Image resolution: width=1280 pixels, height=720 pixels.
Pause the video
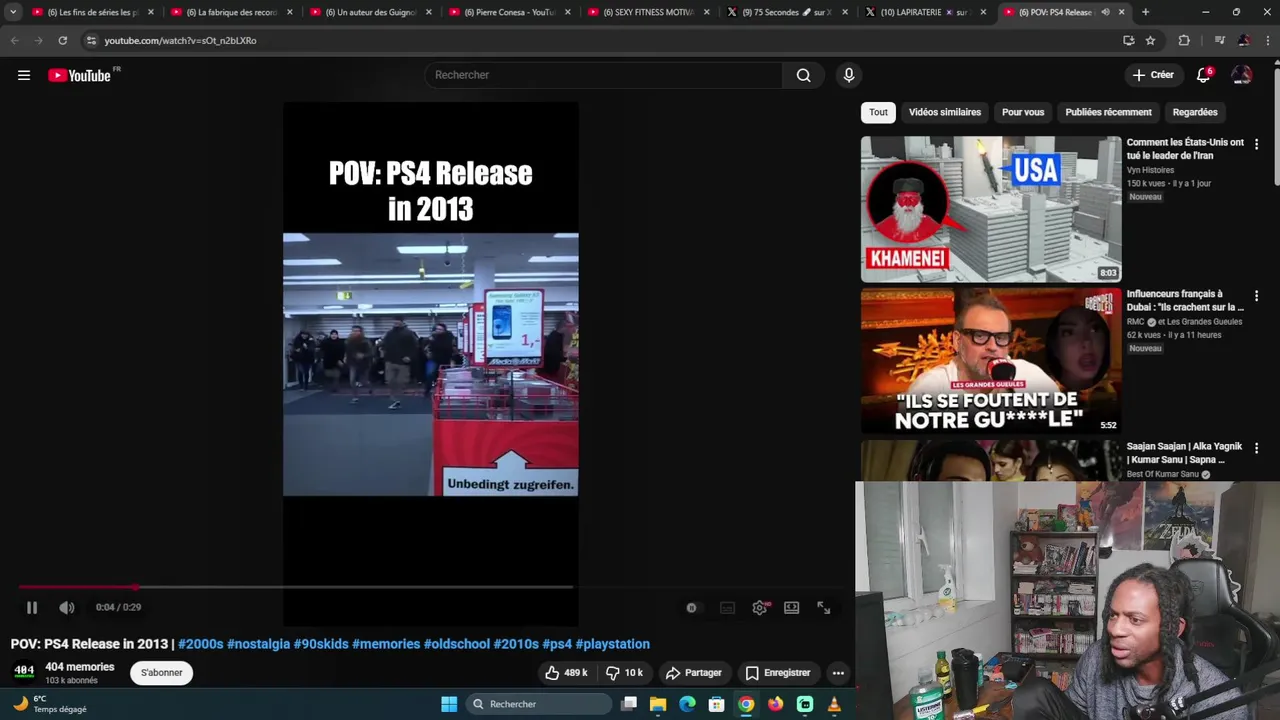32,607
